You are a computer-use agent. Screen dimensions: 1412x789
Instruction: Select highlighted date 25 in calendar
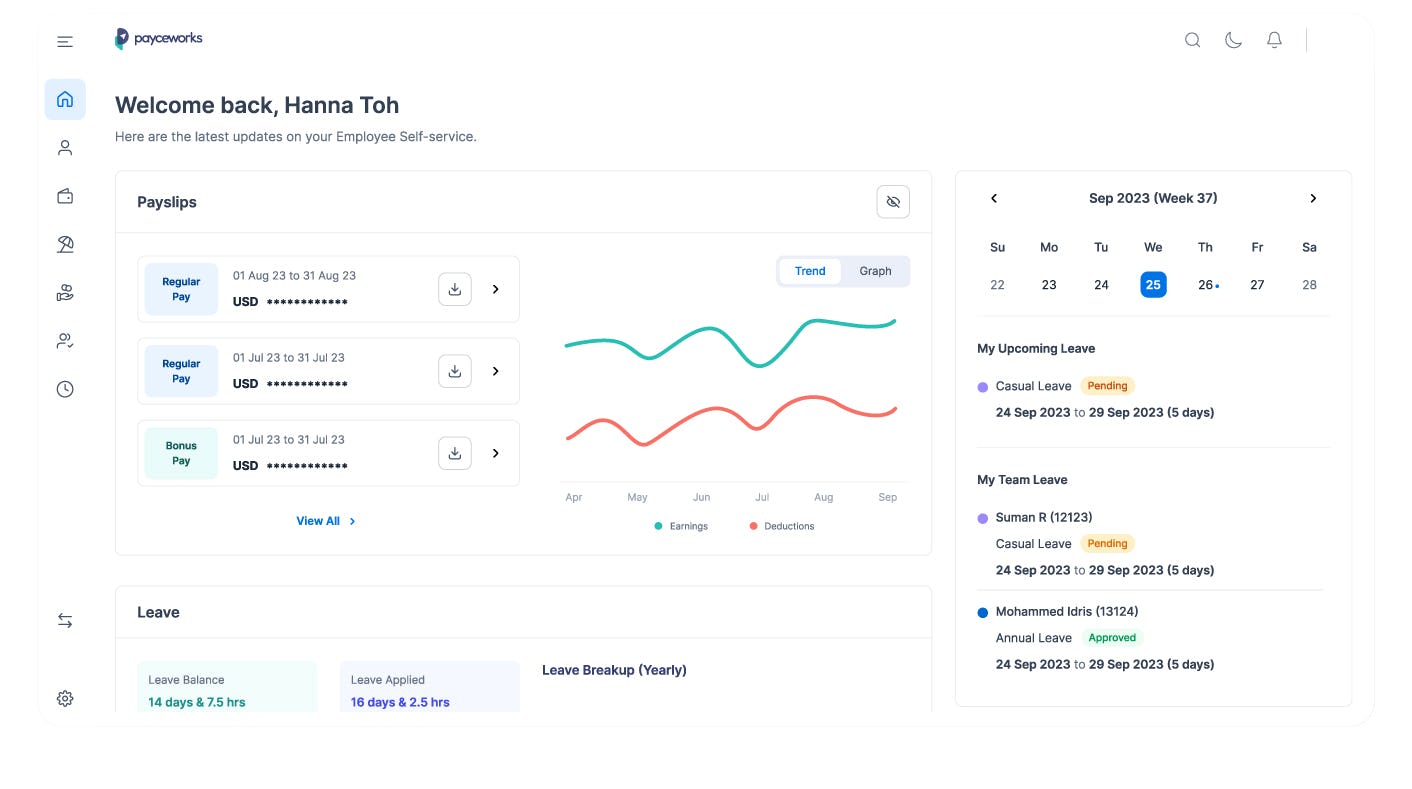tap(1153, 285)
